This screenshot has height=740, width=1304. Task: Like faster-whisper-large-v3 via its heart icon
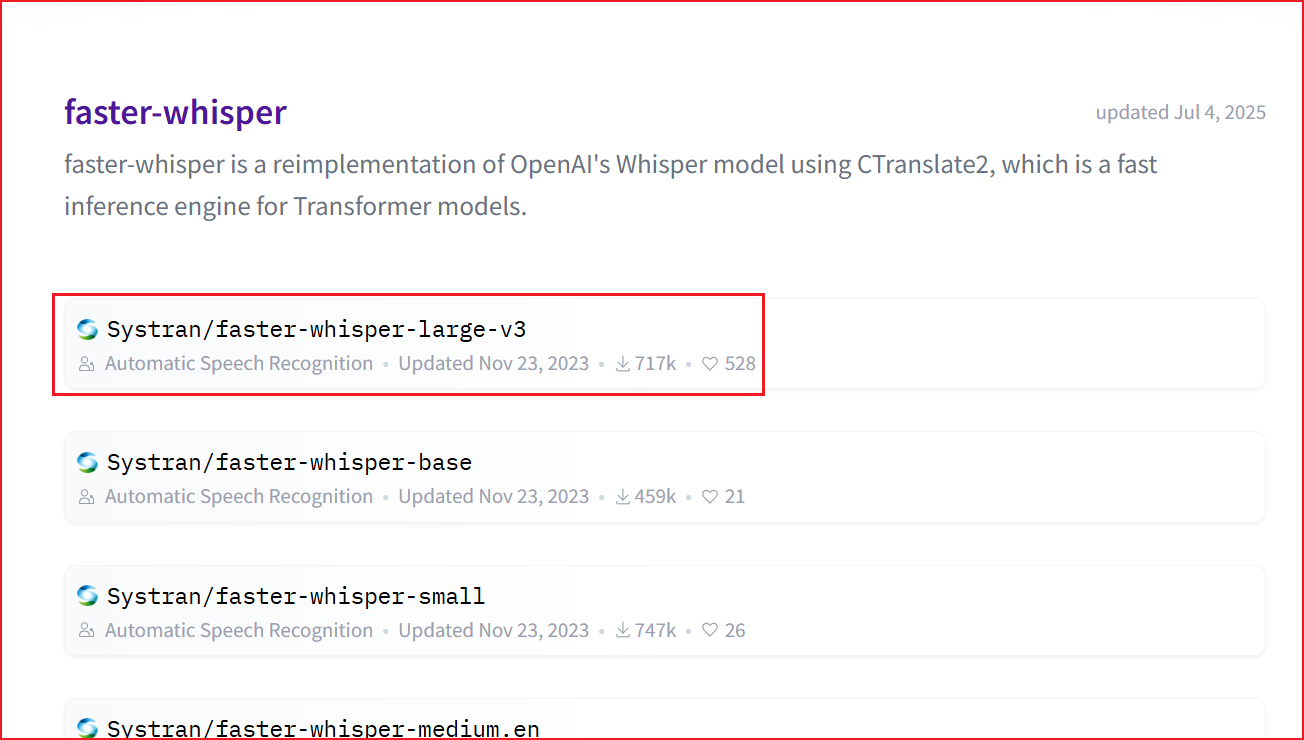click(x=710, y=364)
